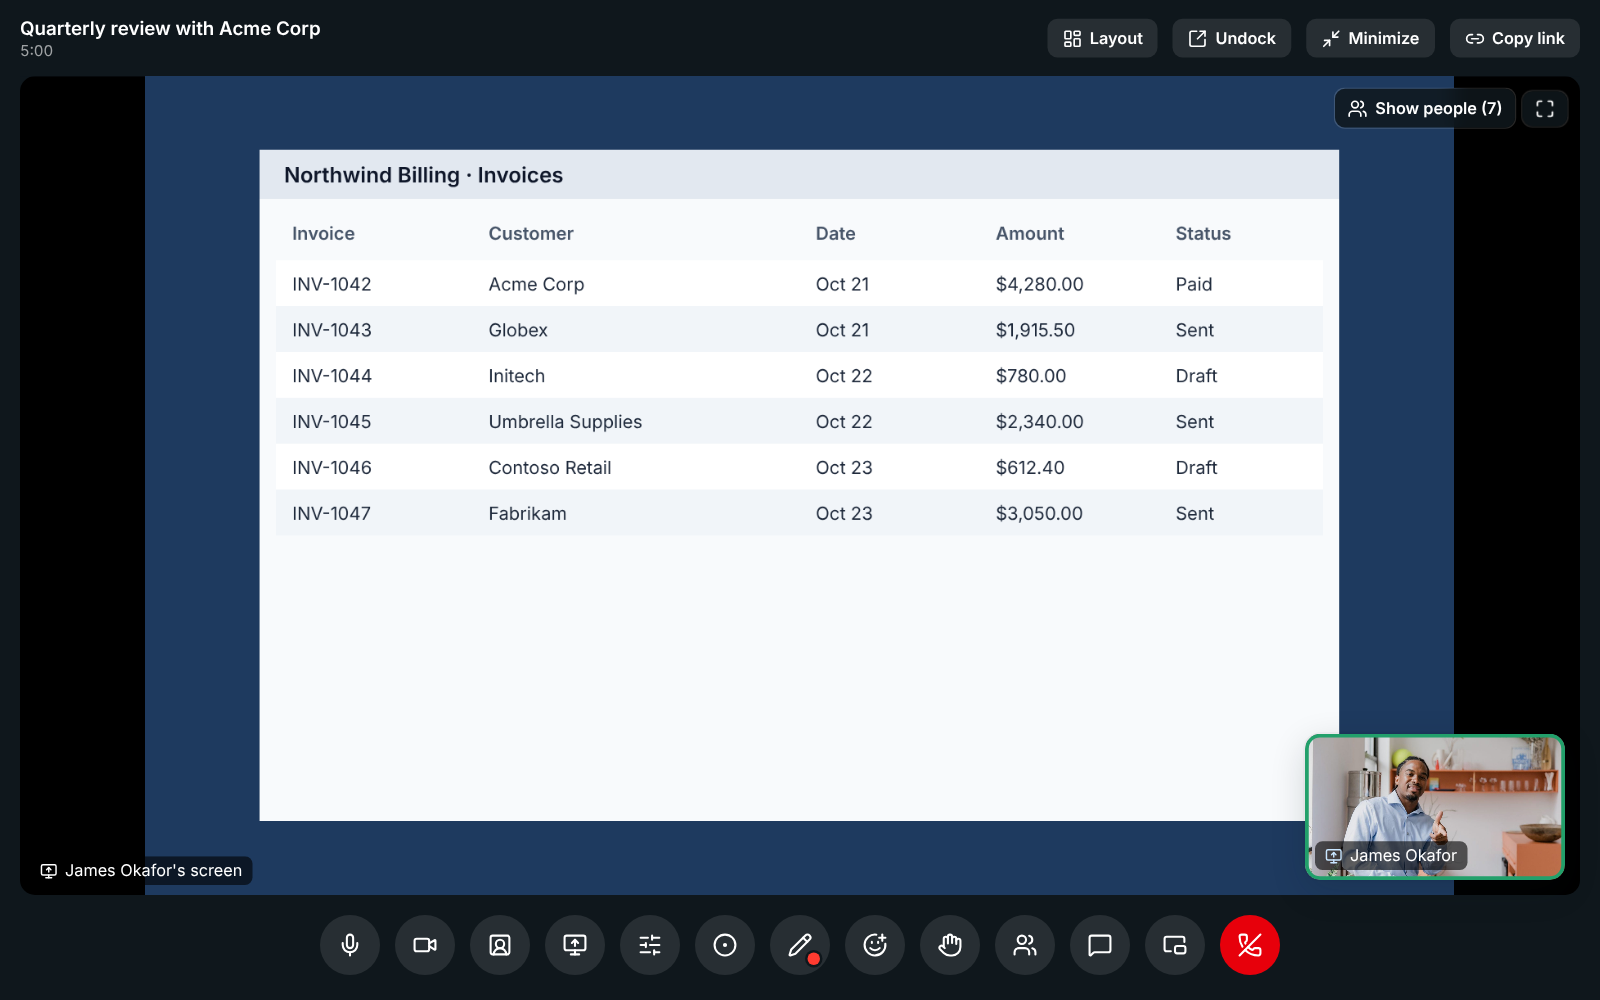Screen dimensions: 1600x1000
Task: Click the Umbrella Supplies customer cell
Action: point(565,422)
